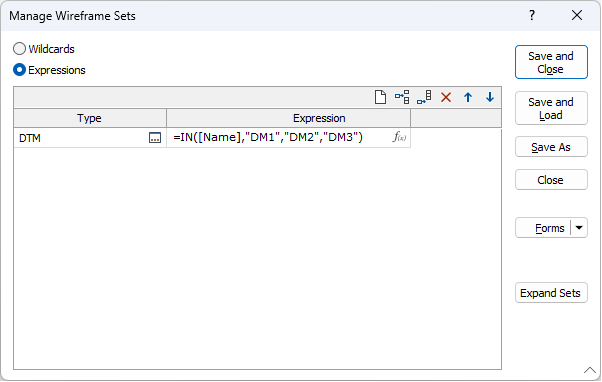The image size is (602, 382).
Task: Click the new blank row icon
Action: click(x=380, y=97)
